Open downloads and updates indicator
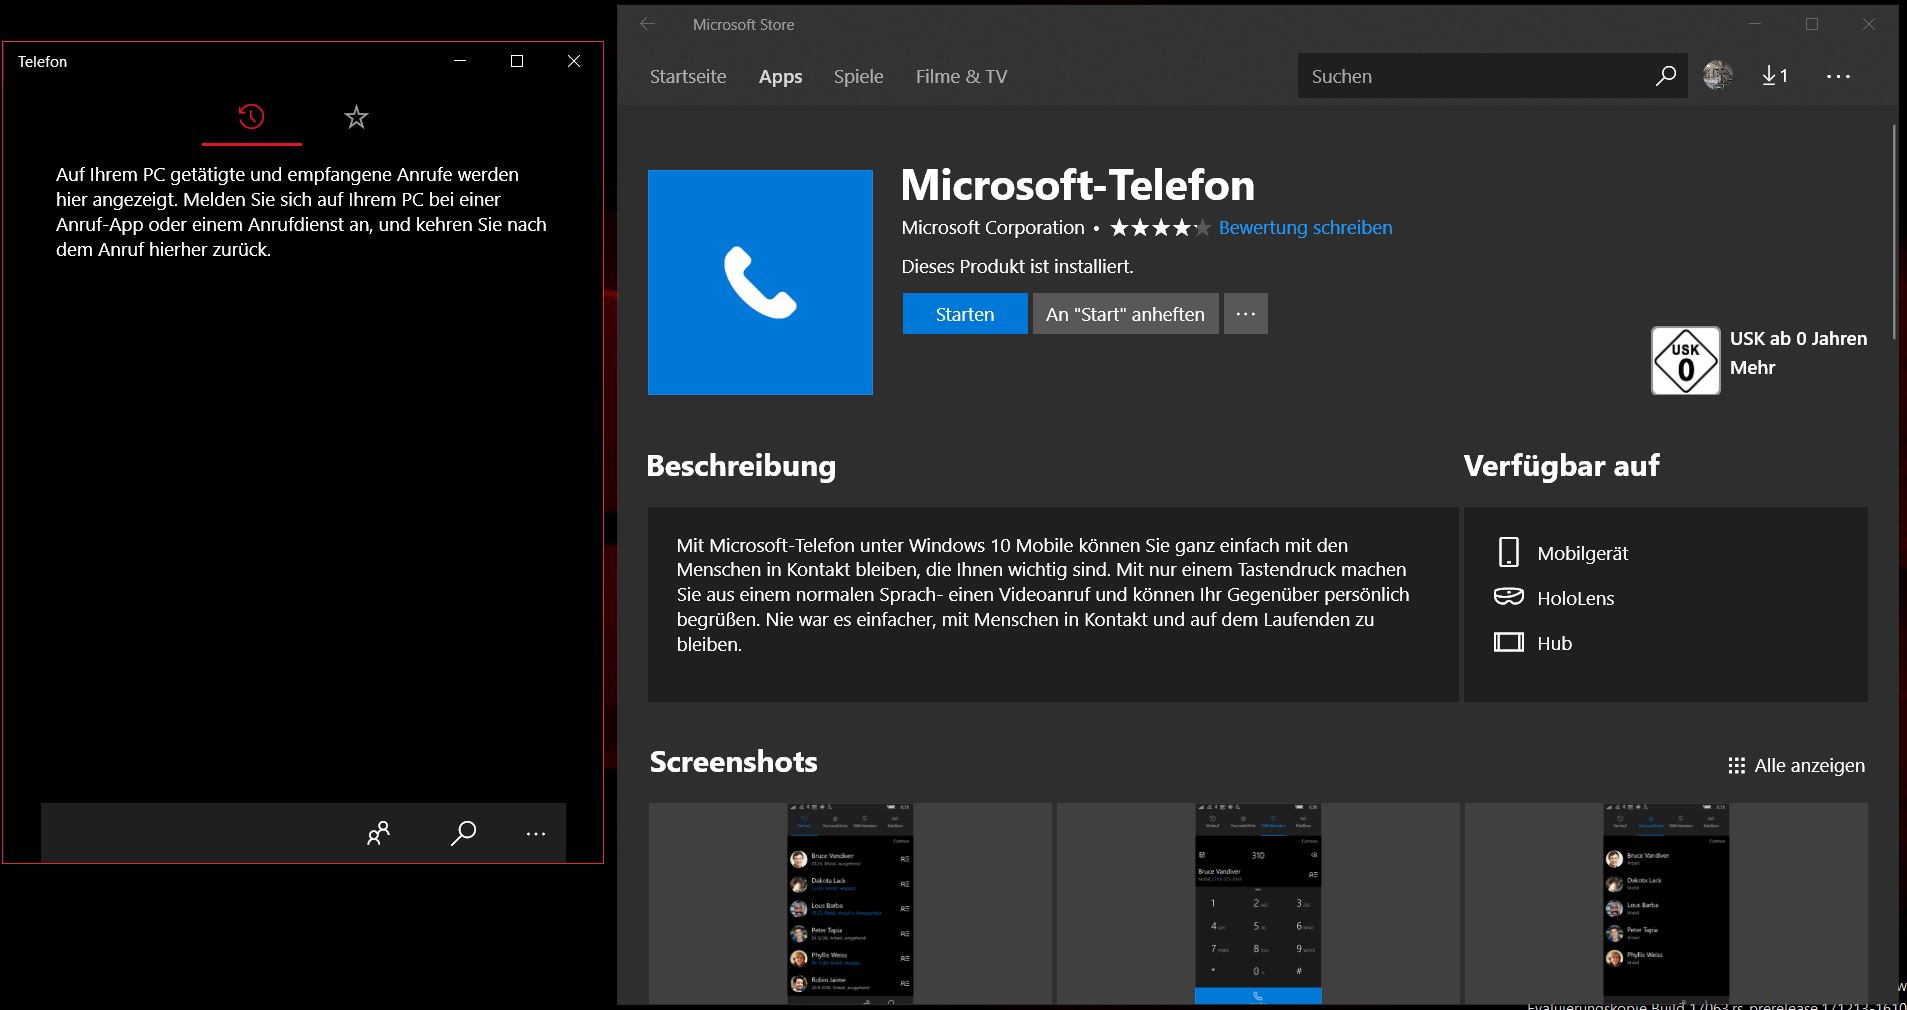Image resolution: width=1907 pixels, height=1010 pixels. tap(1775, 76)
